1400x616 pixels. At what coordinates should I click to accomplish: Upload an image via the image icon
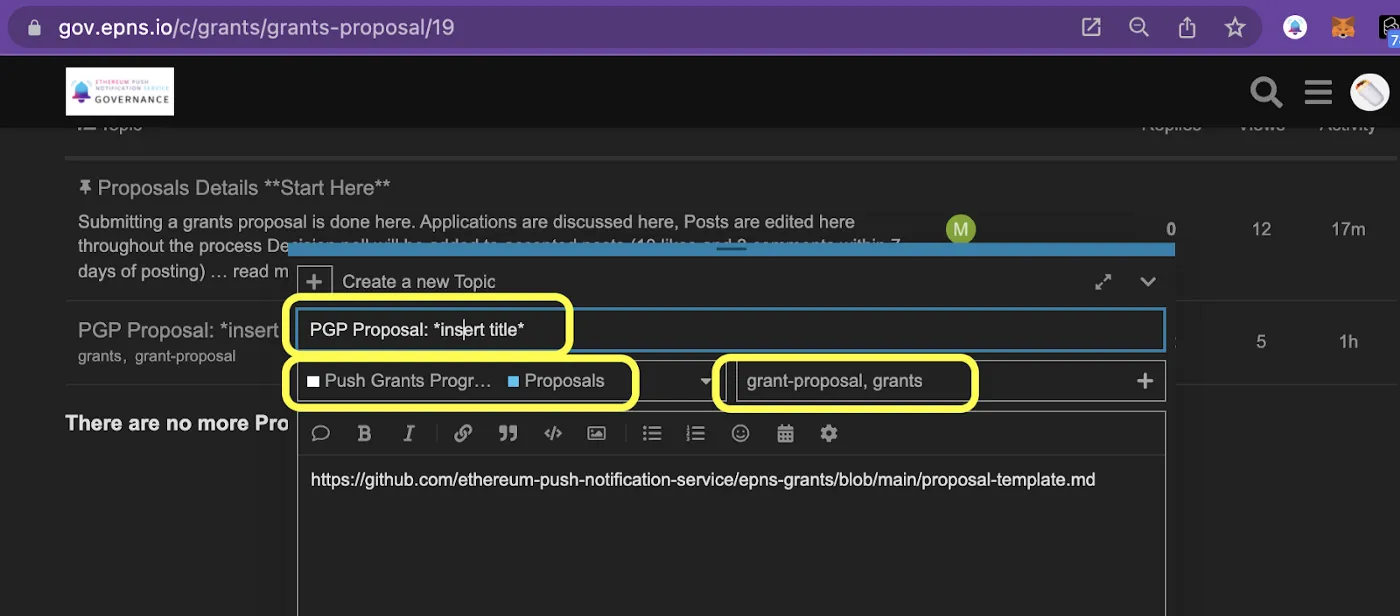tap(596, 433)
